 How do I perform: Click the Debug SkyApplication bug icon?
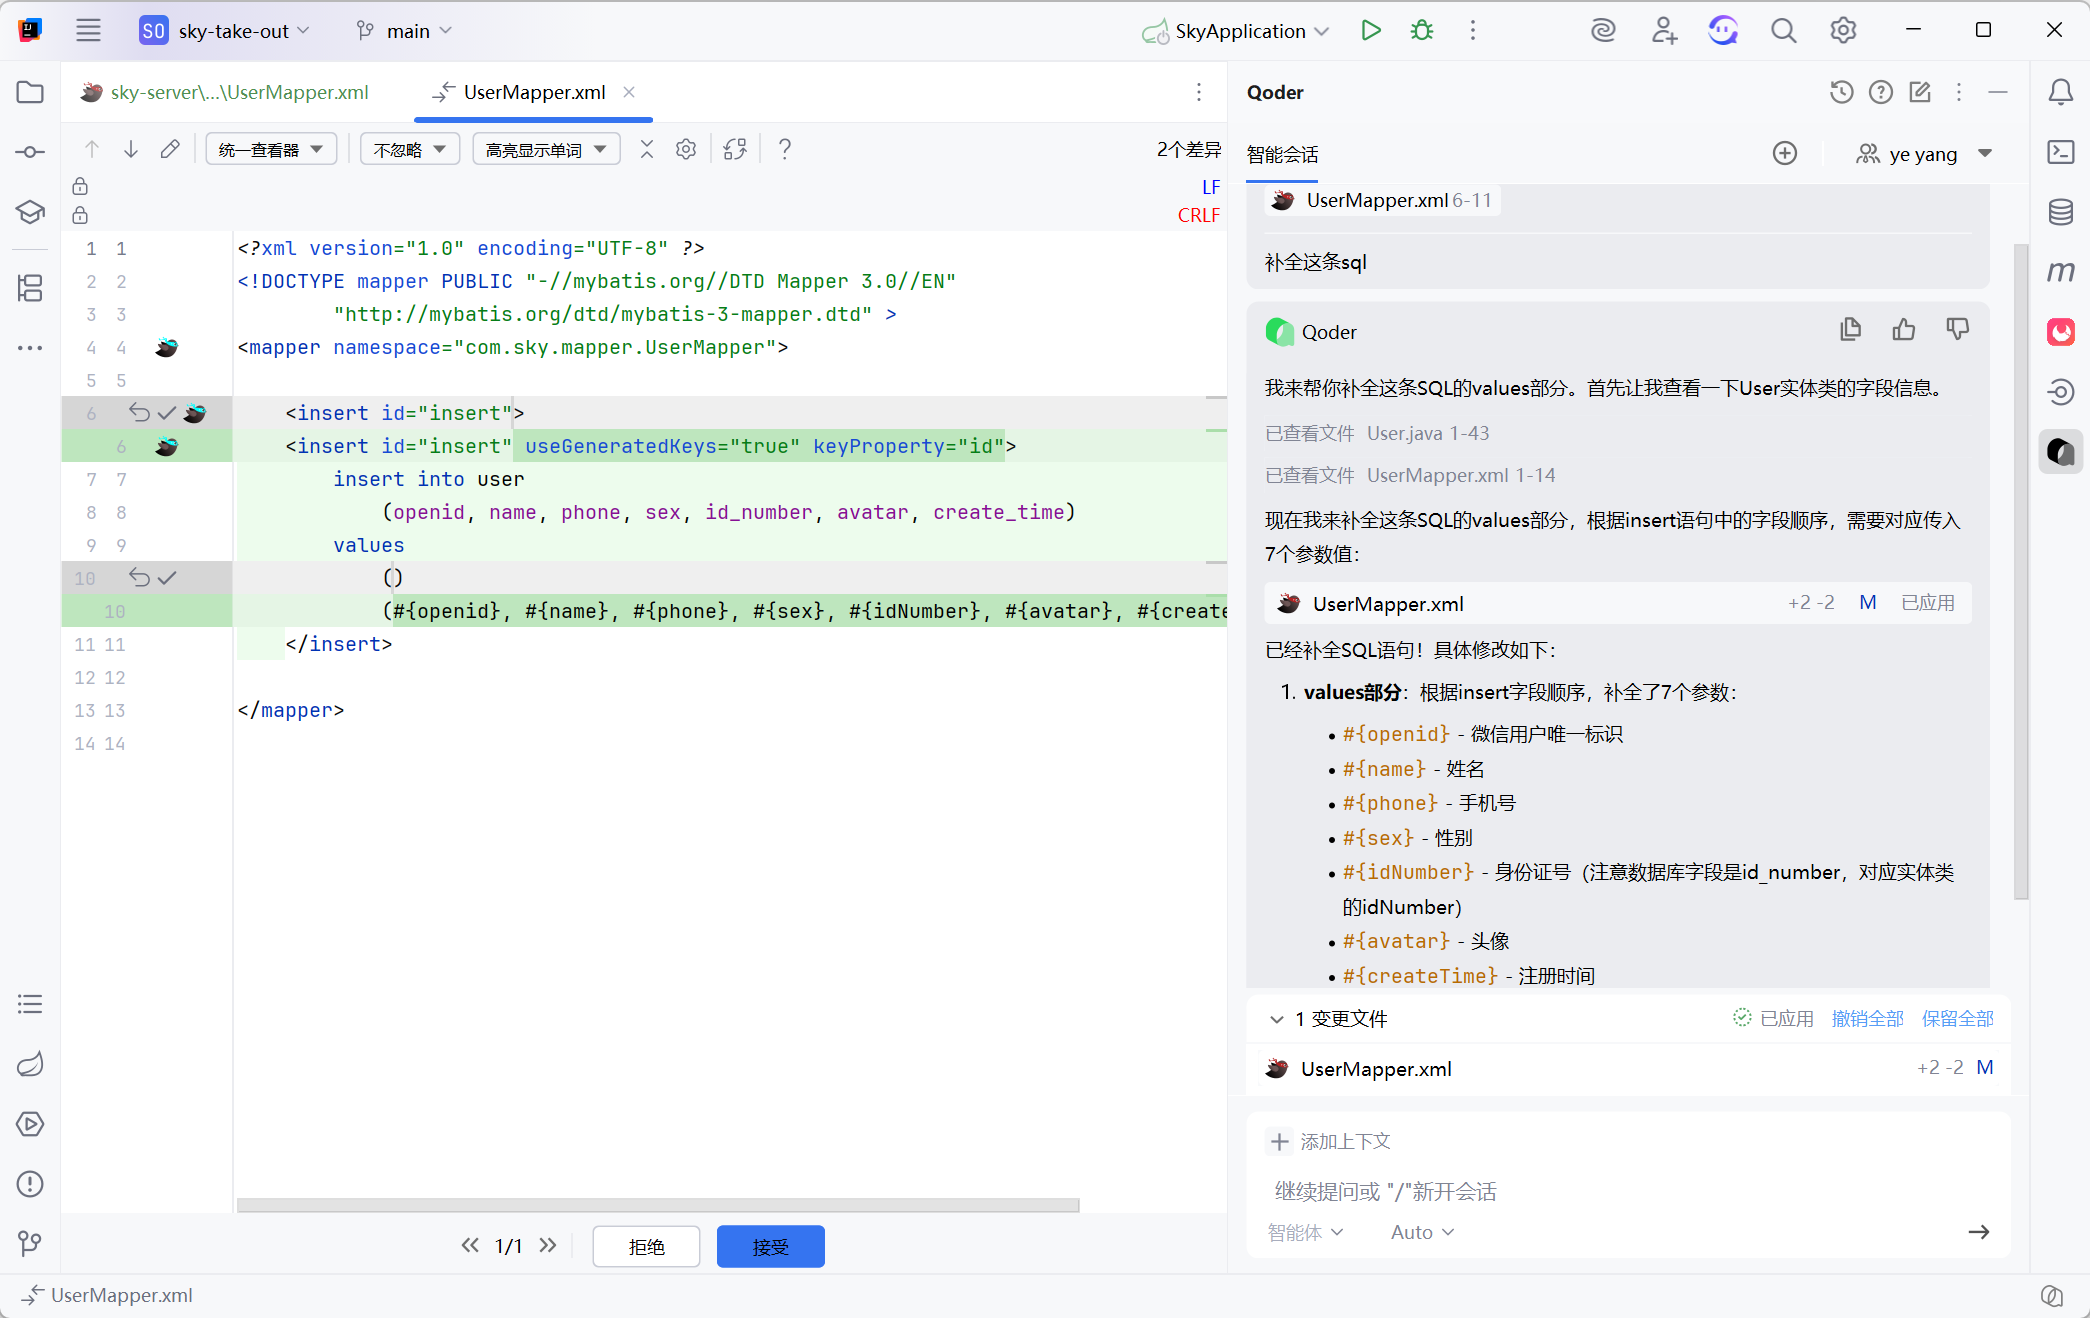click(x=1421, y=31)
